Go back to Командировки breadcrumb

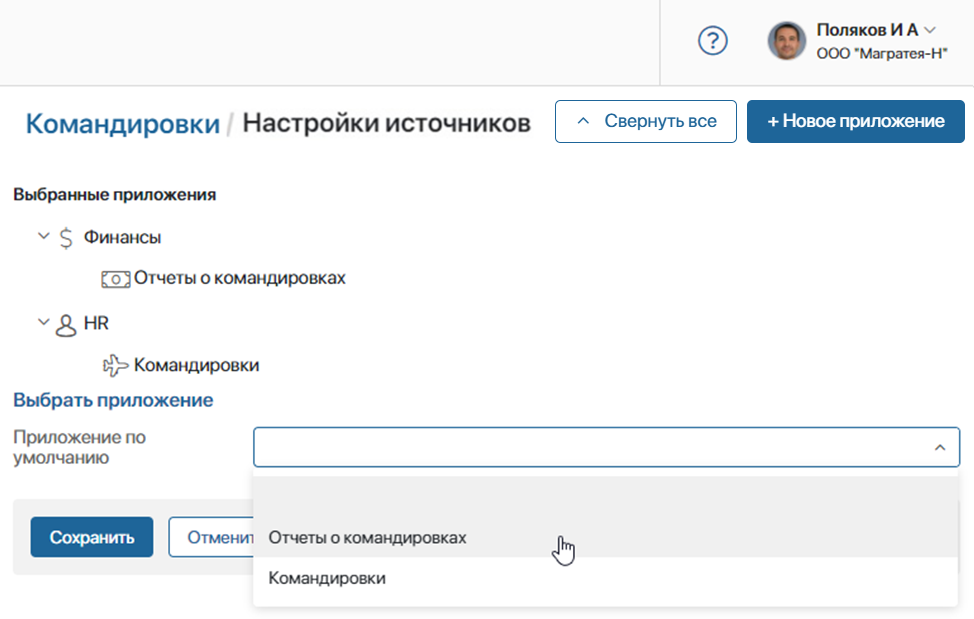122,123
